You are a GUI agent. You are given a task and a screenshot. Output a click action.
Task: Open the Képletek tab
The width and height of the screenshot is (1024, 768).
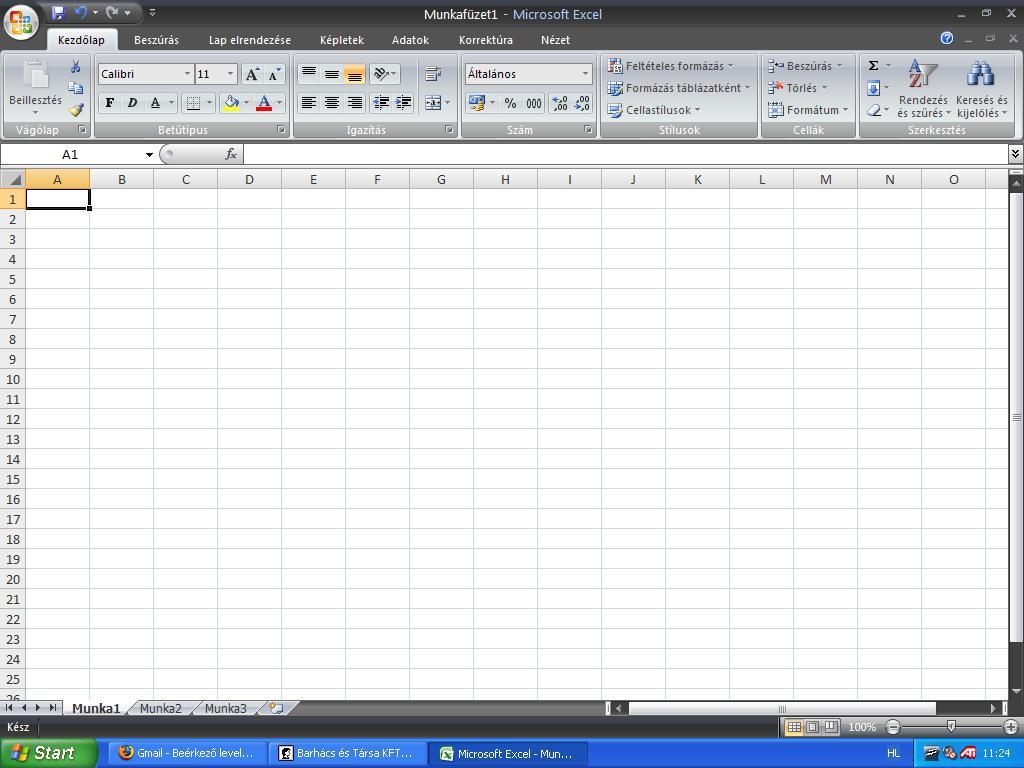342,40
